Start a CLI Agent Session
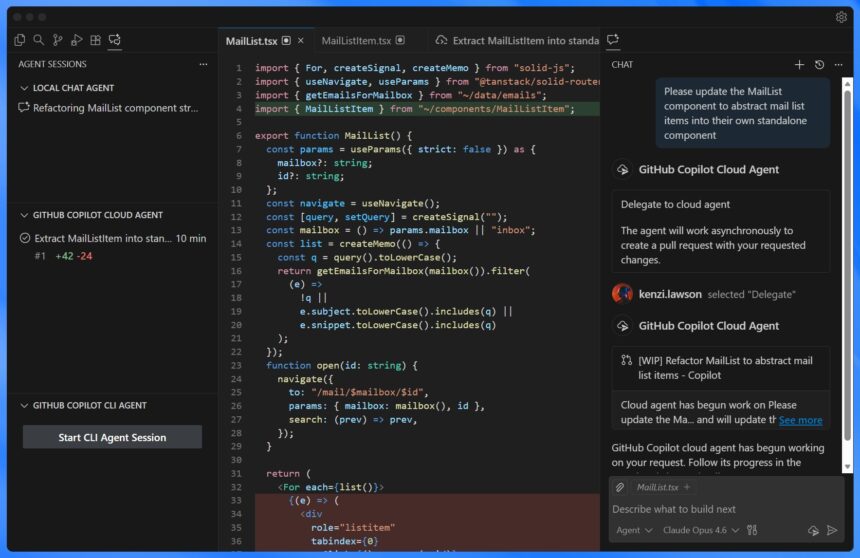This screenshot has width=860, height=558. (x=112, y=437)
